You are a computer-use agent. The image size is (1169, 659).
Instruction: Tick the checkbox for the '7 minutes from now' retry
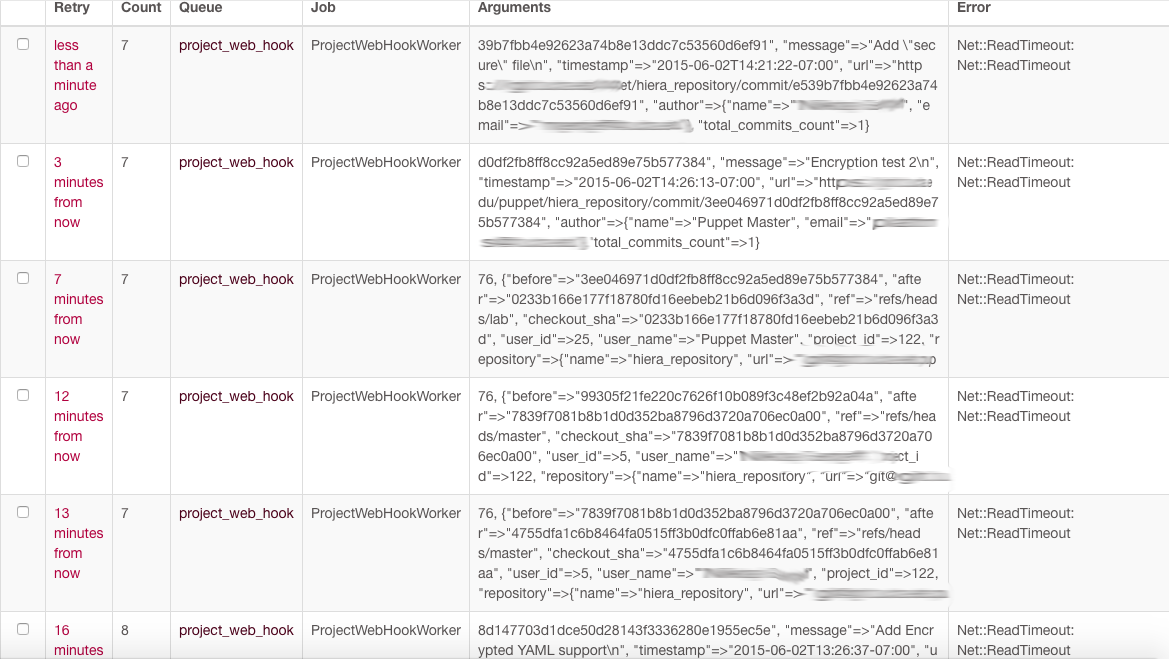coord(23,278)
